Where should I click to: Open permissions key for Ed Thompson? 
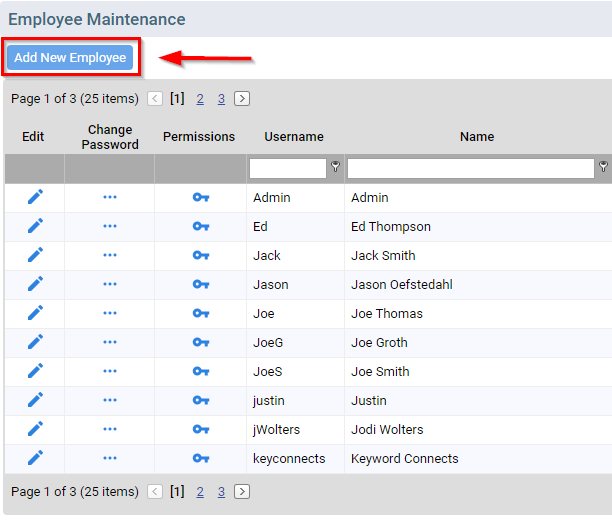(x=201, y=226)
